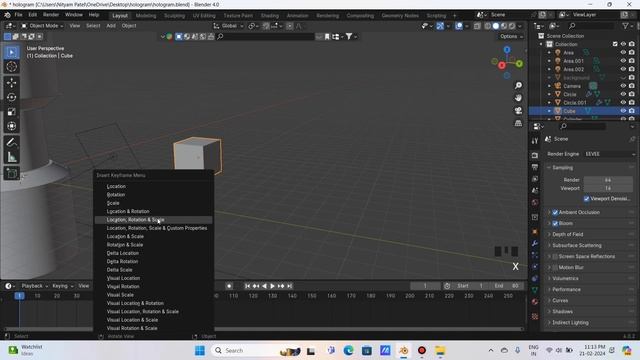Expand Subsurface Scattering panel
Viewport: 640px width, 360px height.
(577, 245)
